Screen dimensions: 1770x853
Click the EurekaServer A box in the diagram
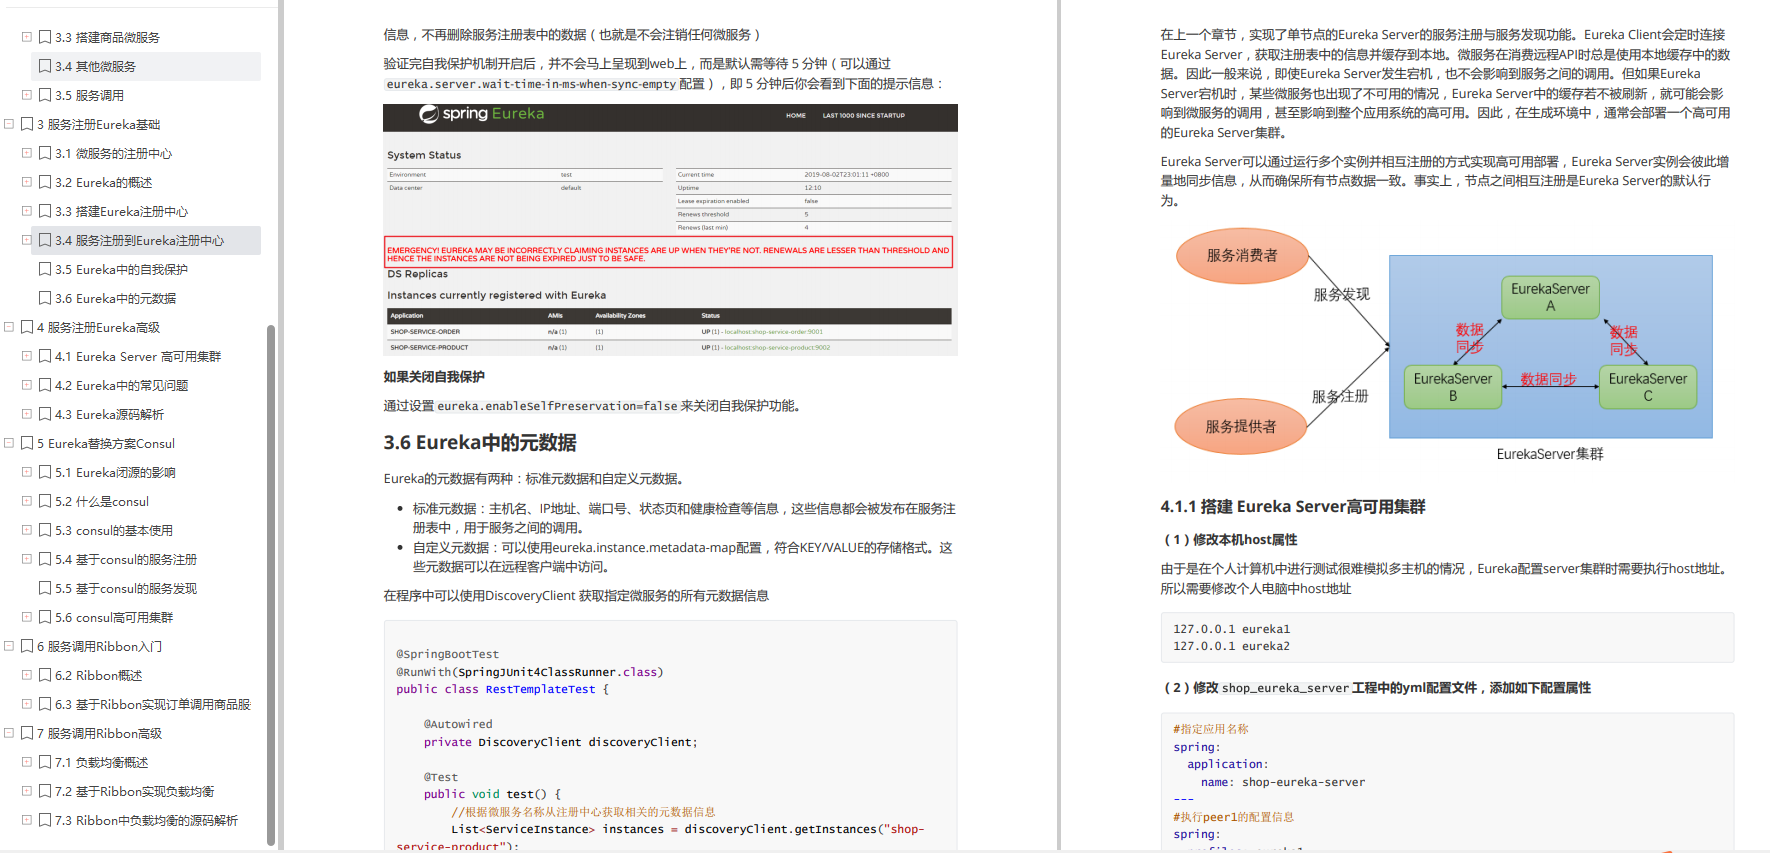pyautogui.click(x=1550, y=297)
